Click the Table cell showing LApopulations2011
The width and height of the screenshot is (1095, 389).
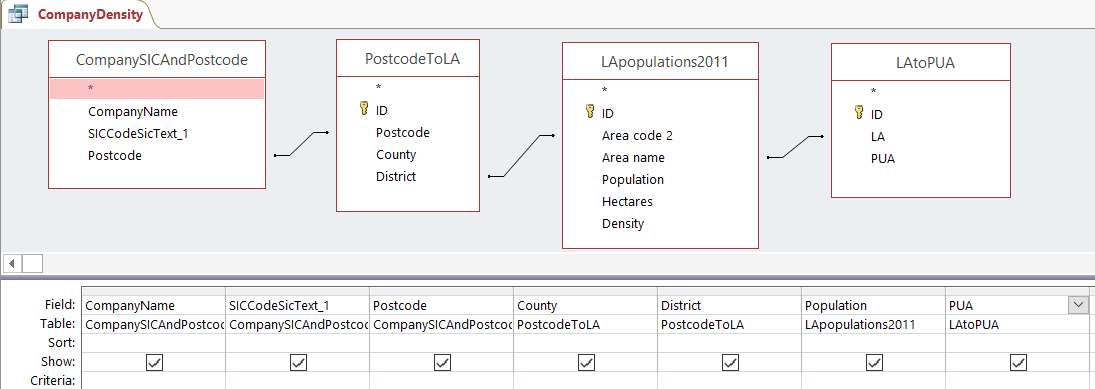(873, 324)
